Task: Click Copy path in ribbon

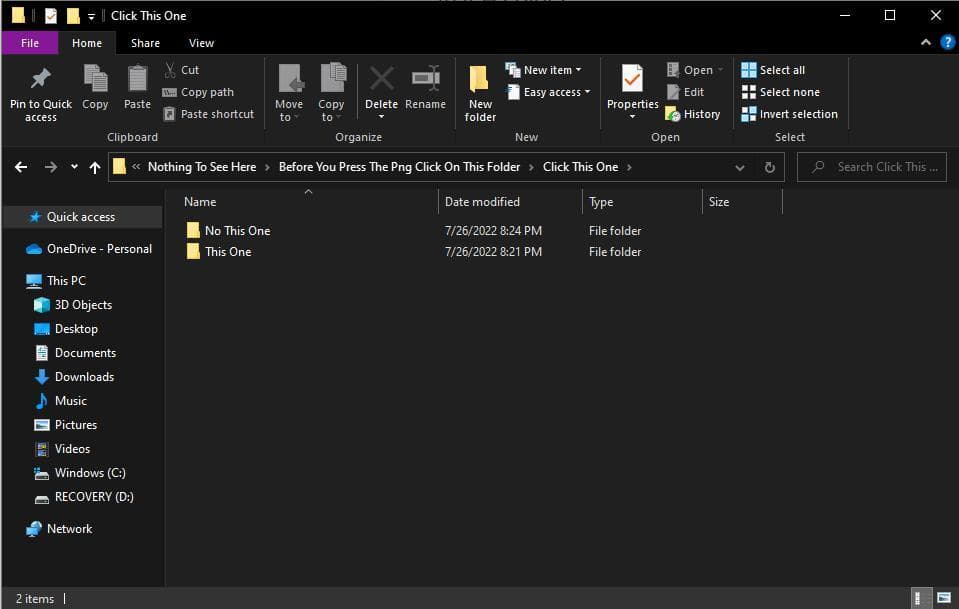Action: [198, 92]
